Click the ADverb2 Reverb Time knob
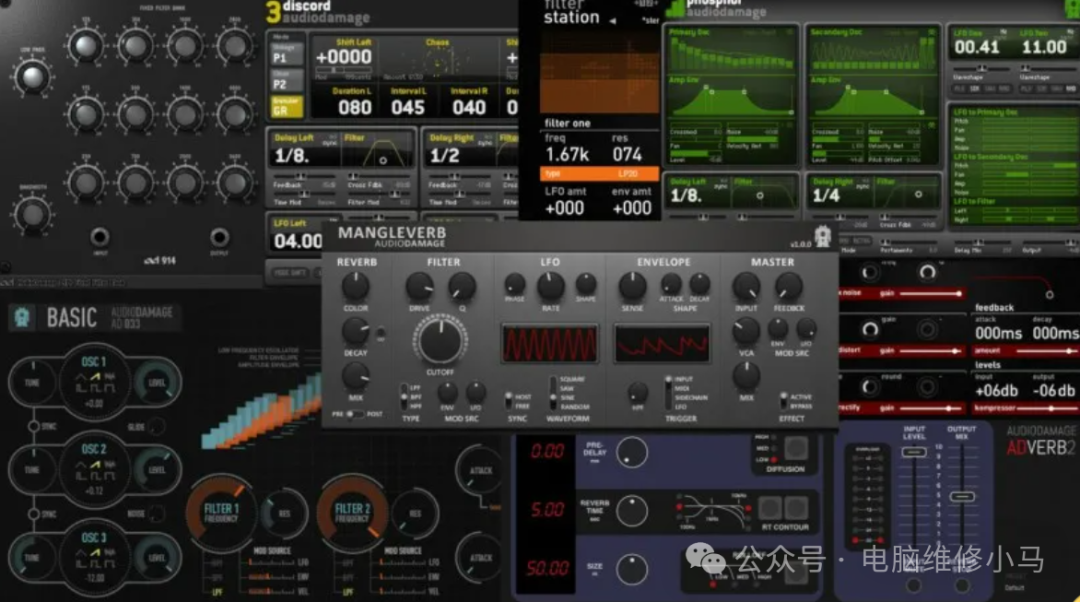Image resolution: width=1080 pixels, height=602 pixels. point(632,511)
